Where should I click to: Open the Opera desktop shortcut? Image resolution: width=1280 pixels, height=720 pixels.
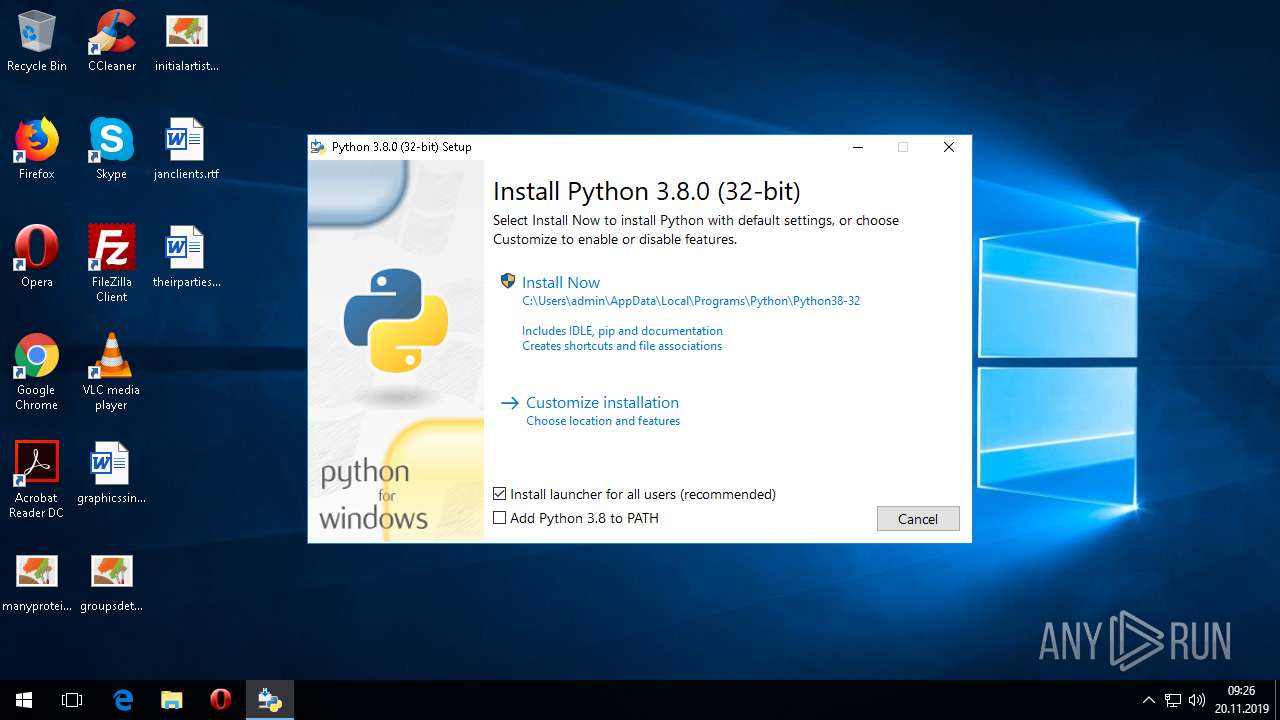37,257
